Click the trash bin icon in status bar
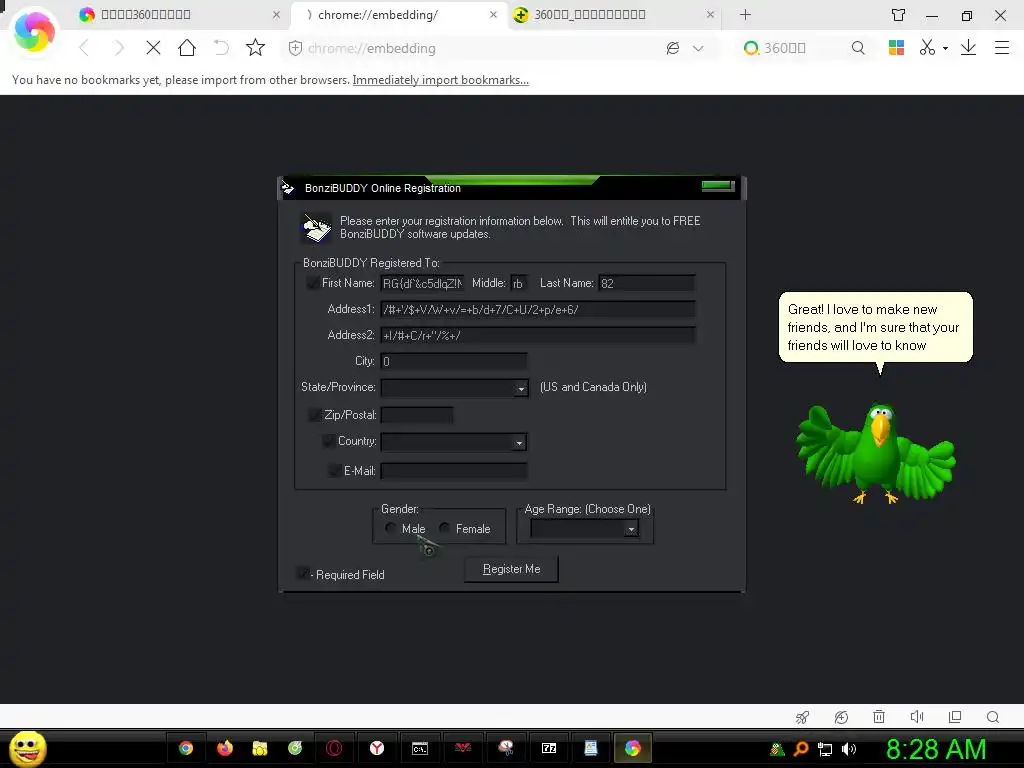The image size is (1024, 768). pos(879,717)
